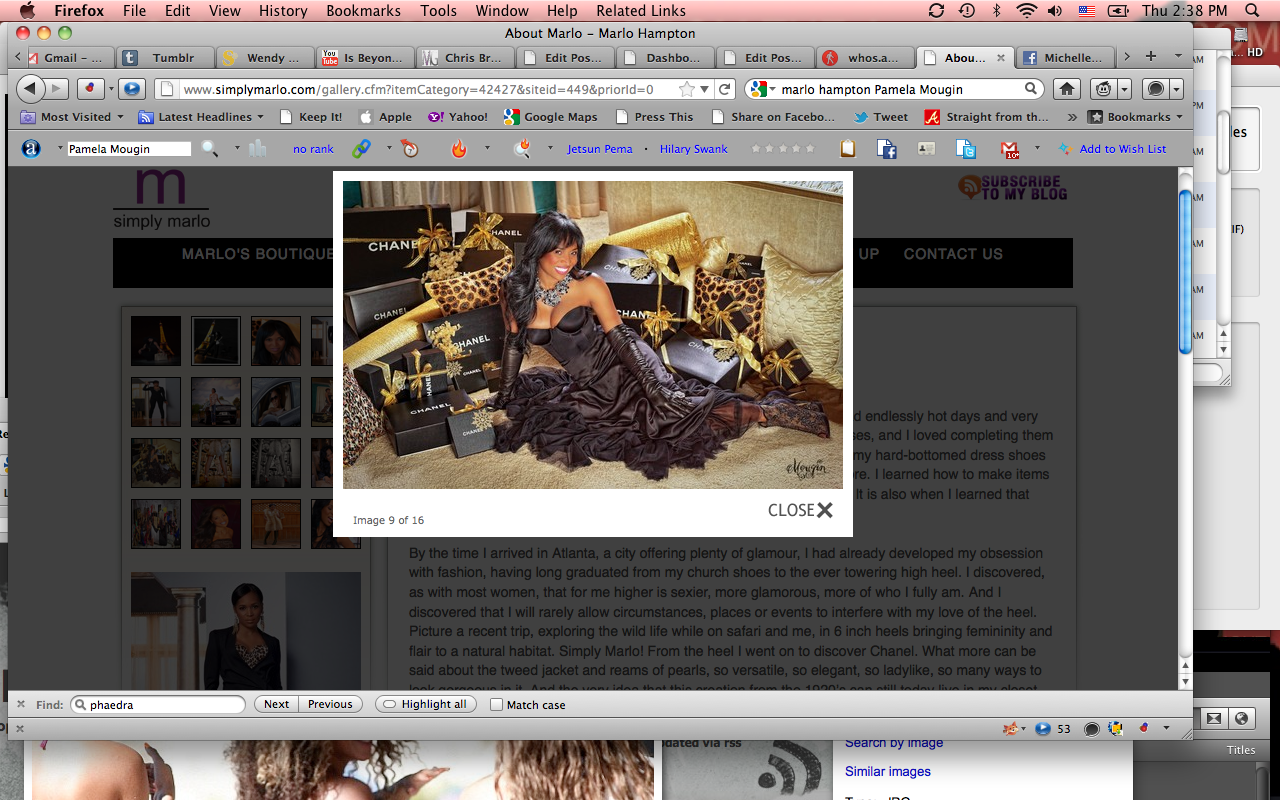Reload the page with the refresh icon

click(726, 89)
